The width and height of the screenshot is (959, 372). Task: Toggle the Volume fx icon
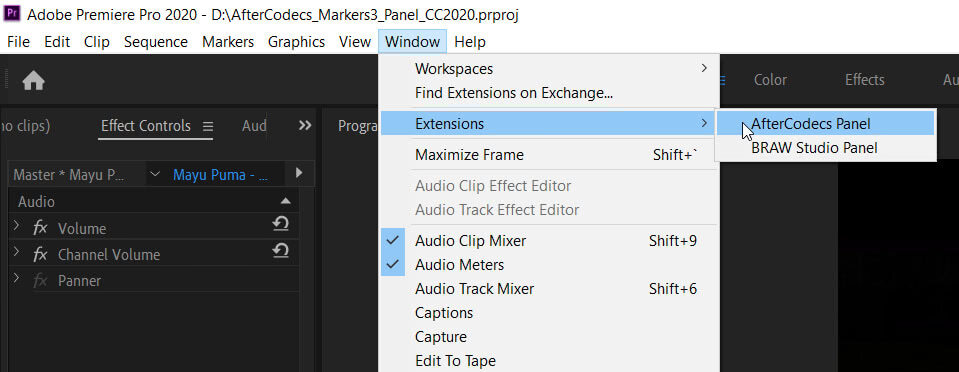click(x=40, y=228)
